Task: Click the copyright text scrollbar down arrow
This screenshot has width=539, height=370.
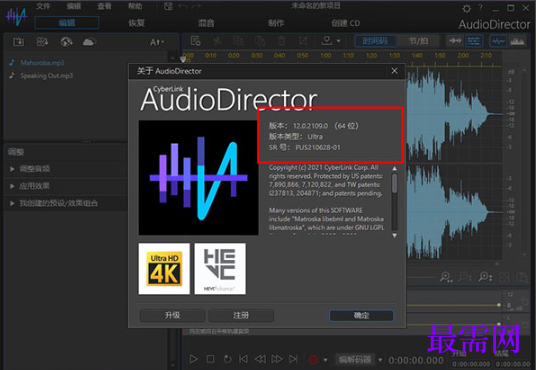Action: (x=395, y=236)
